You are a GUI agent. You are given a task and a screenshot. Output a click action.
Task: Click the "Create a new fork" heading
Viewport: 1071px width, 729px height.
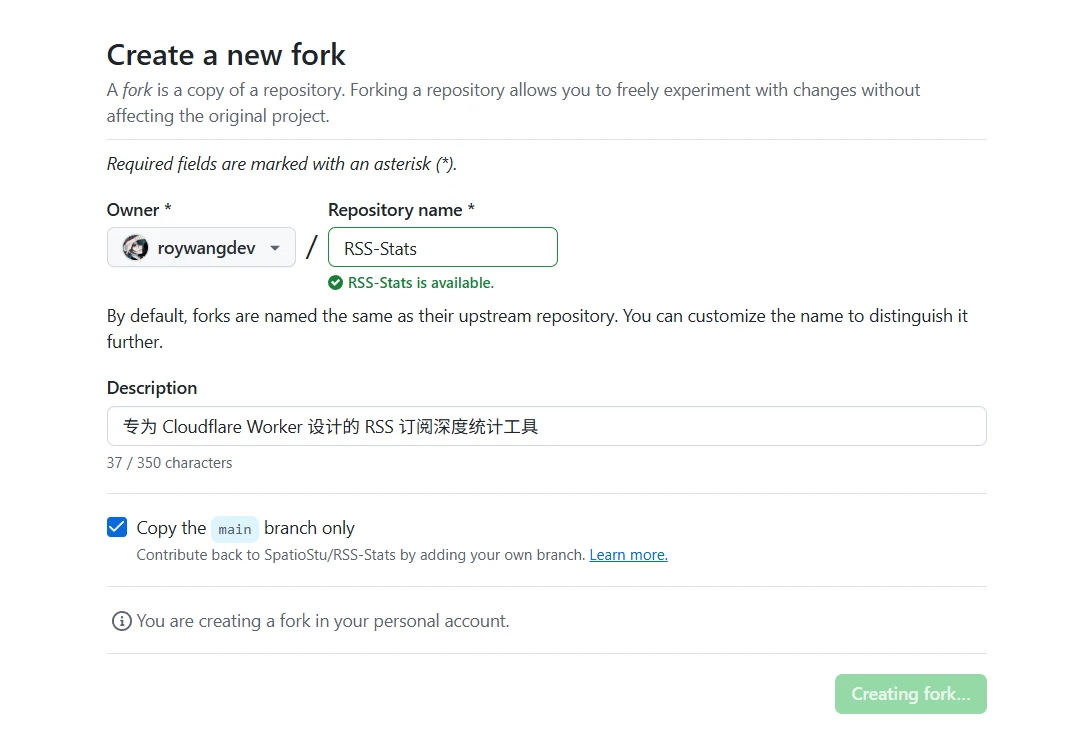(226, 54)
